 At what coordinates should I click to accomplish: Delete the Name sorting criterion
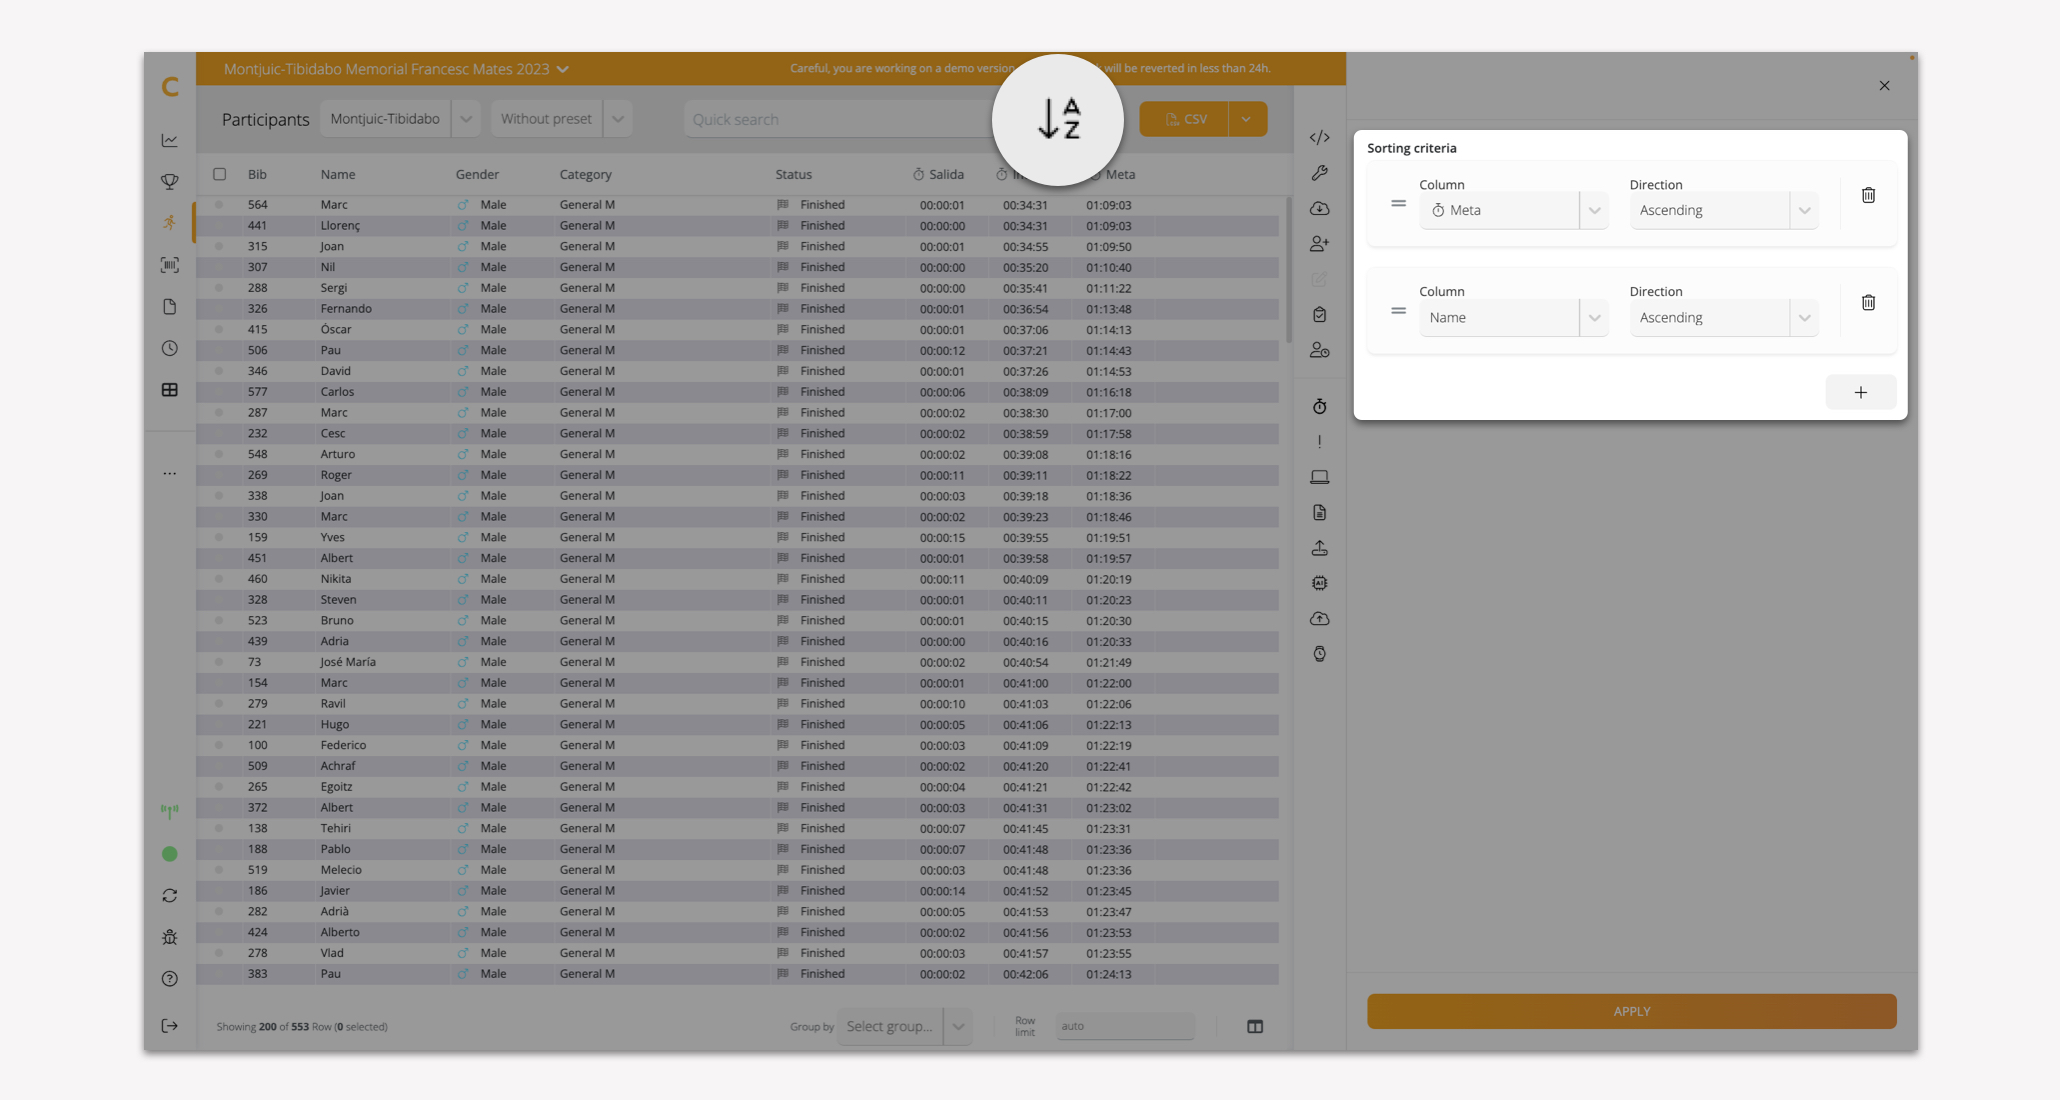(x=1868, y=302)
